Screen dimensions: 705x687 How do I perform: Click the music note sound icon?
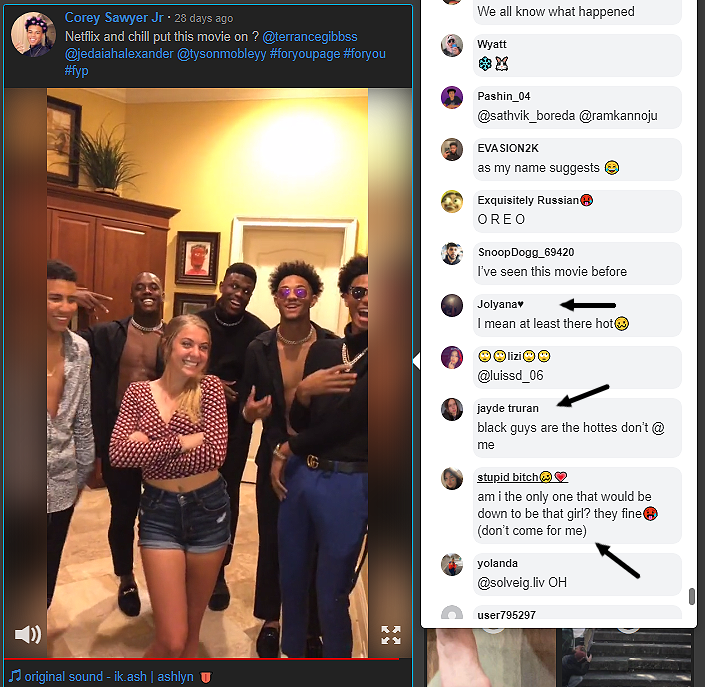pos(15,676)
